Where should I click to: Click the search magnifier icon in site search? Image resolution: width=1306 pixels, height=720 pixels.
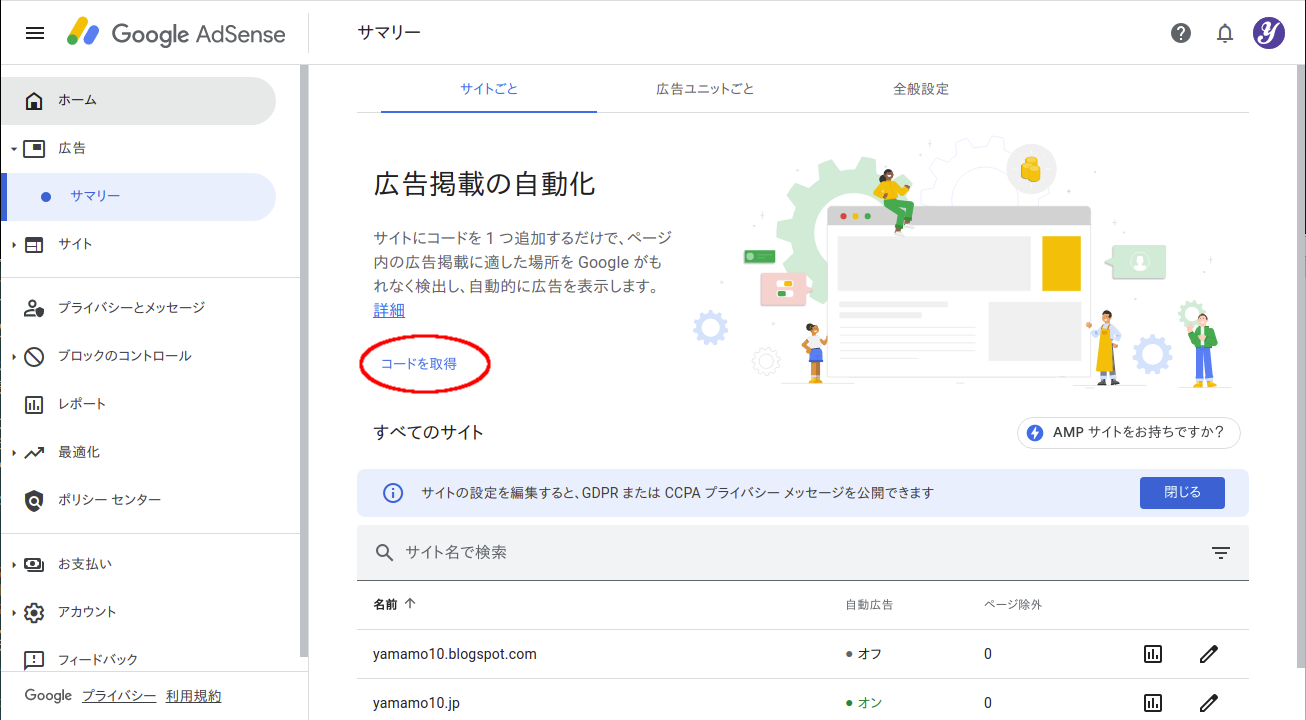pos(385,552)
